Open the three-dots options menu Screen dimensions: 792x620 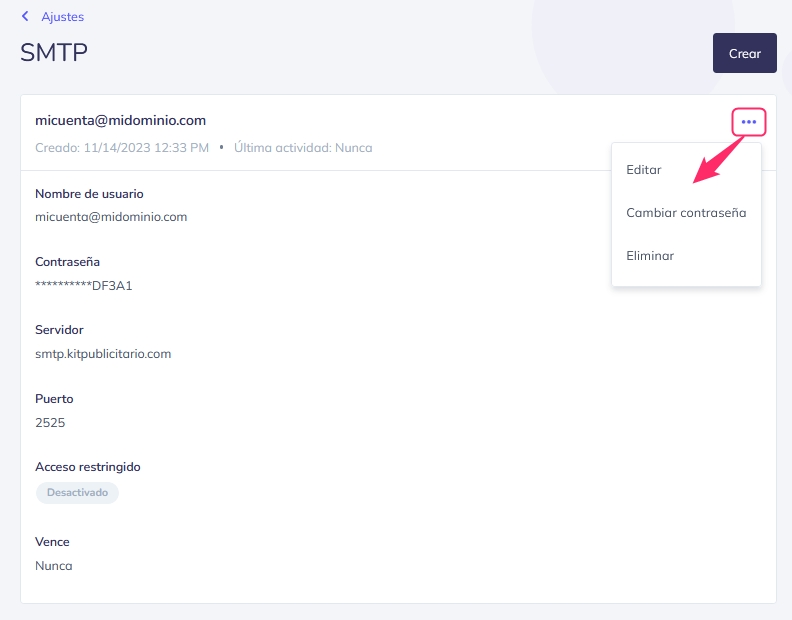(x=749, y=122)
